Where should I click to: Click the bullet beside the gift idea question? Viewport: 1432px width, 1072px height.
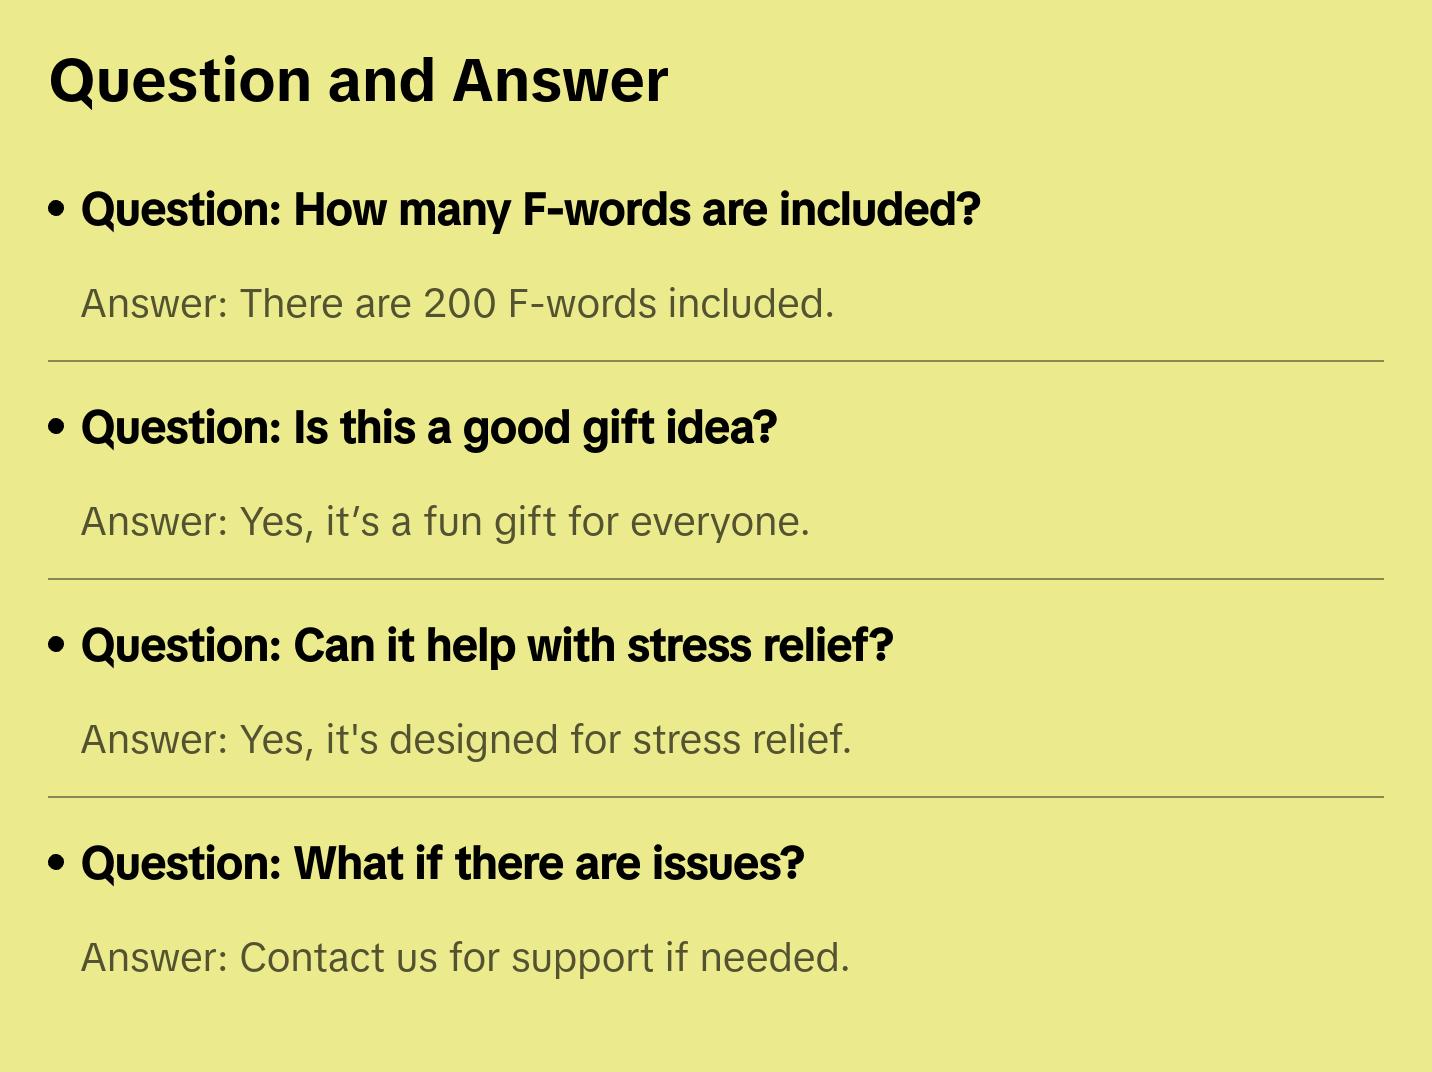57,427
